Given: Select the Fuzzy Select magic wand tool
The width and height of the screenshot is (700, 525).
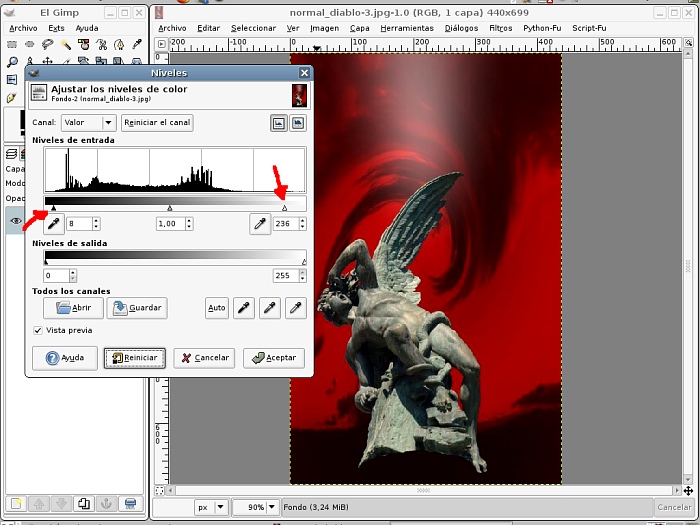Looking at the screenshot, I should [66, 44].
